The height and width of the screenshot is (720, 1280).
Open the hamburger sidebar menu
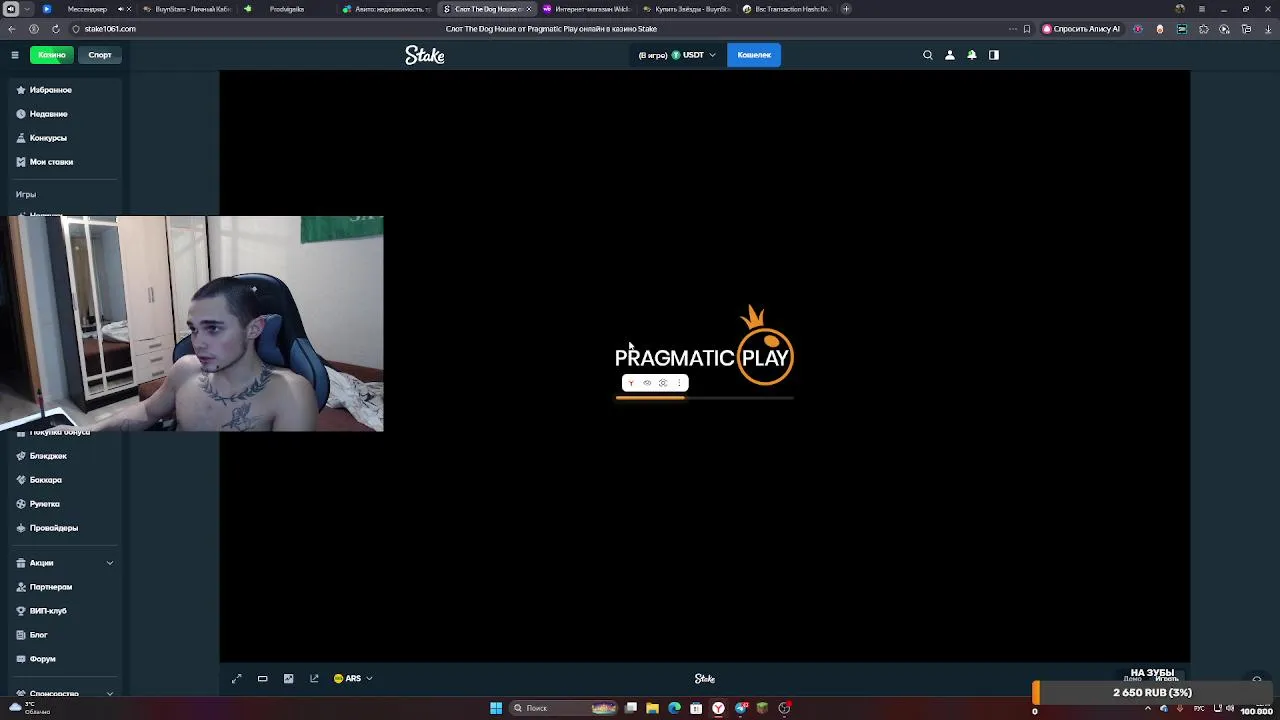(14, 55)
